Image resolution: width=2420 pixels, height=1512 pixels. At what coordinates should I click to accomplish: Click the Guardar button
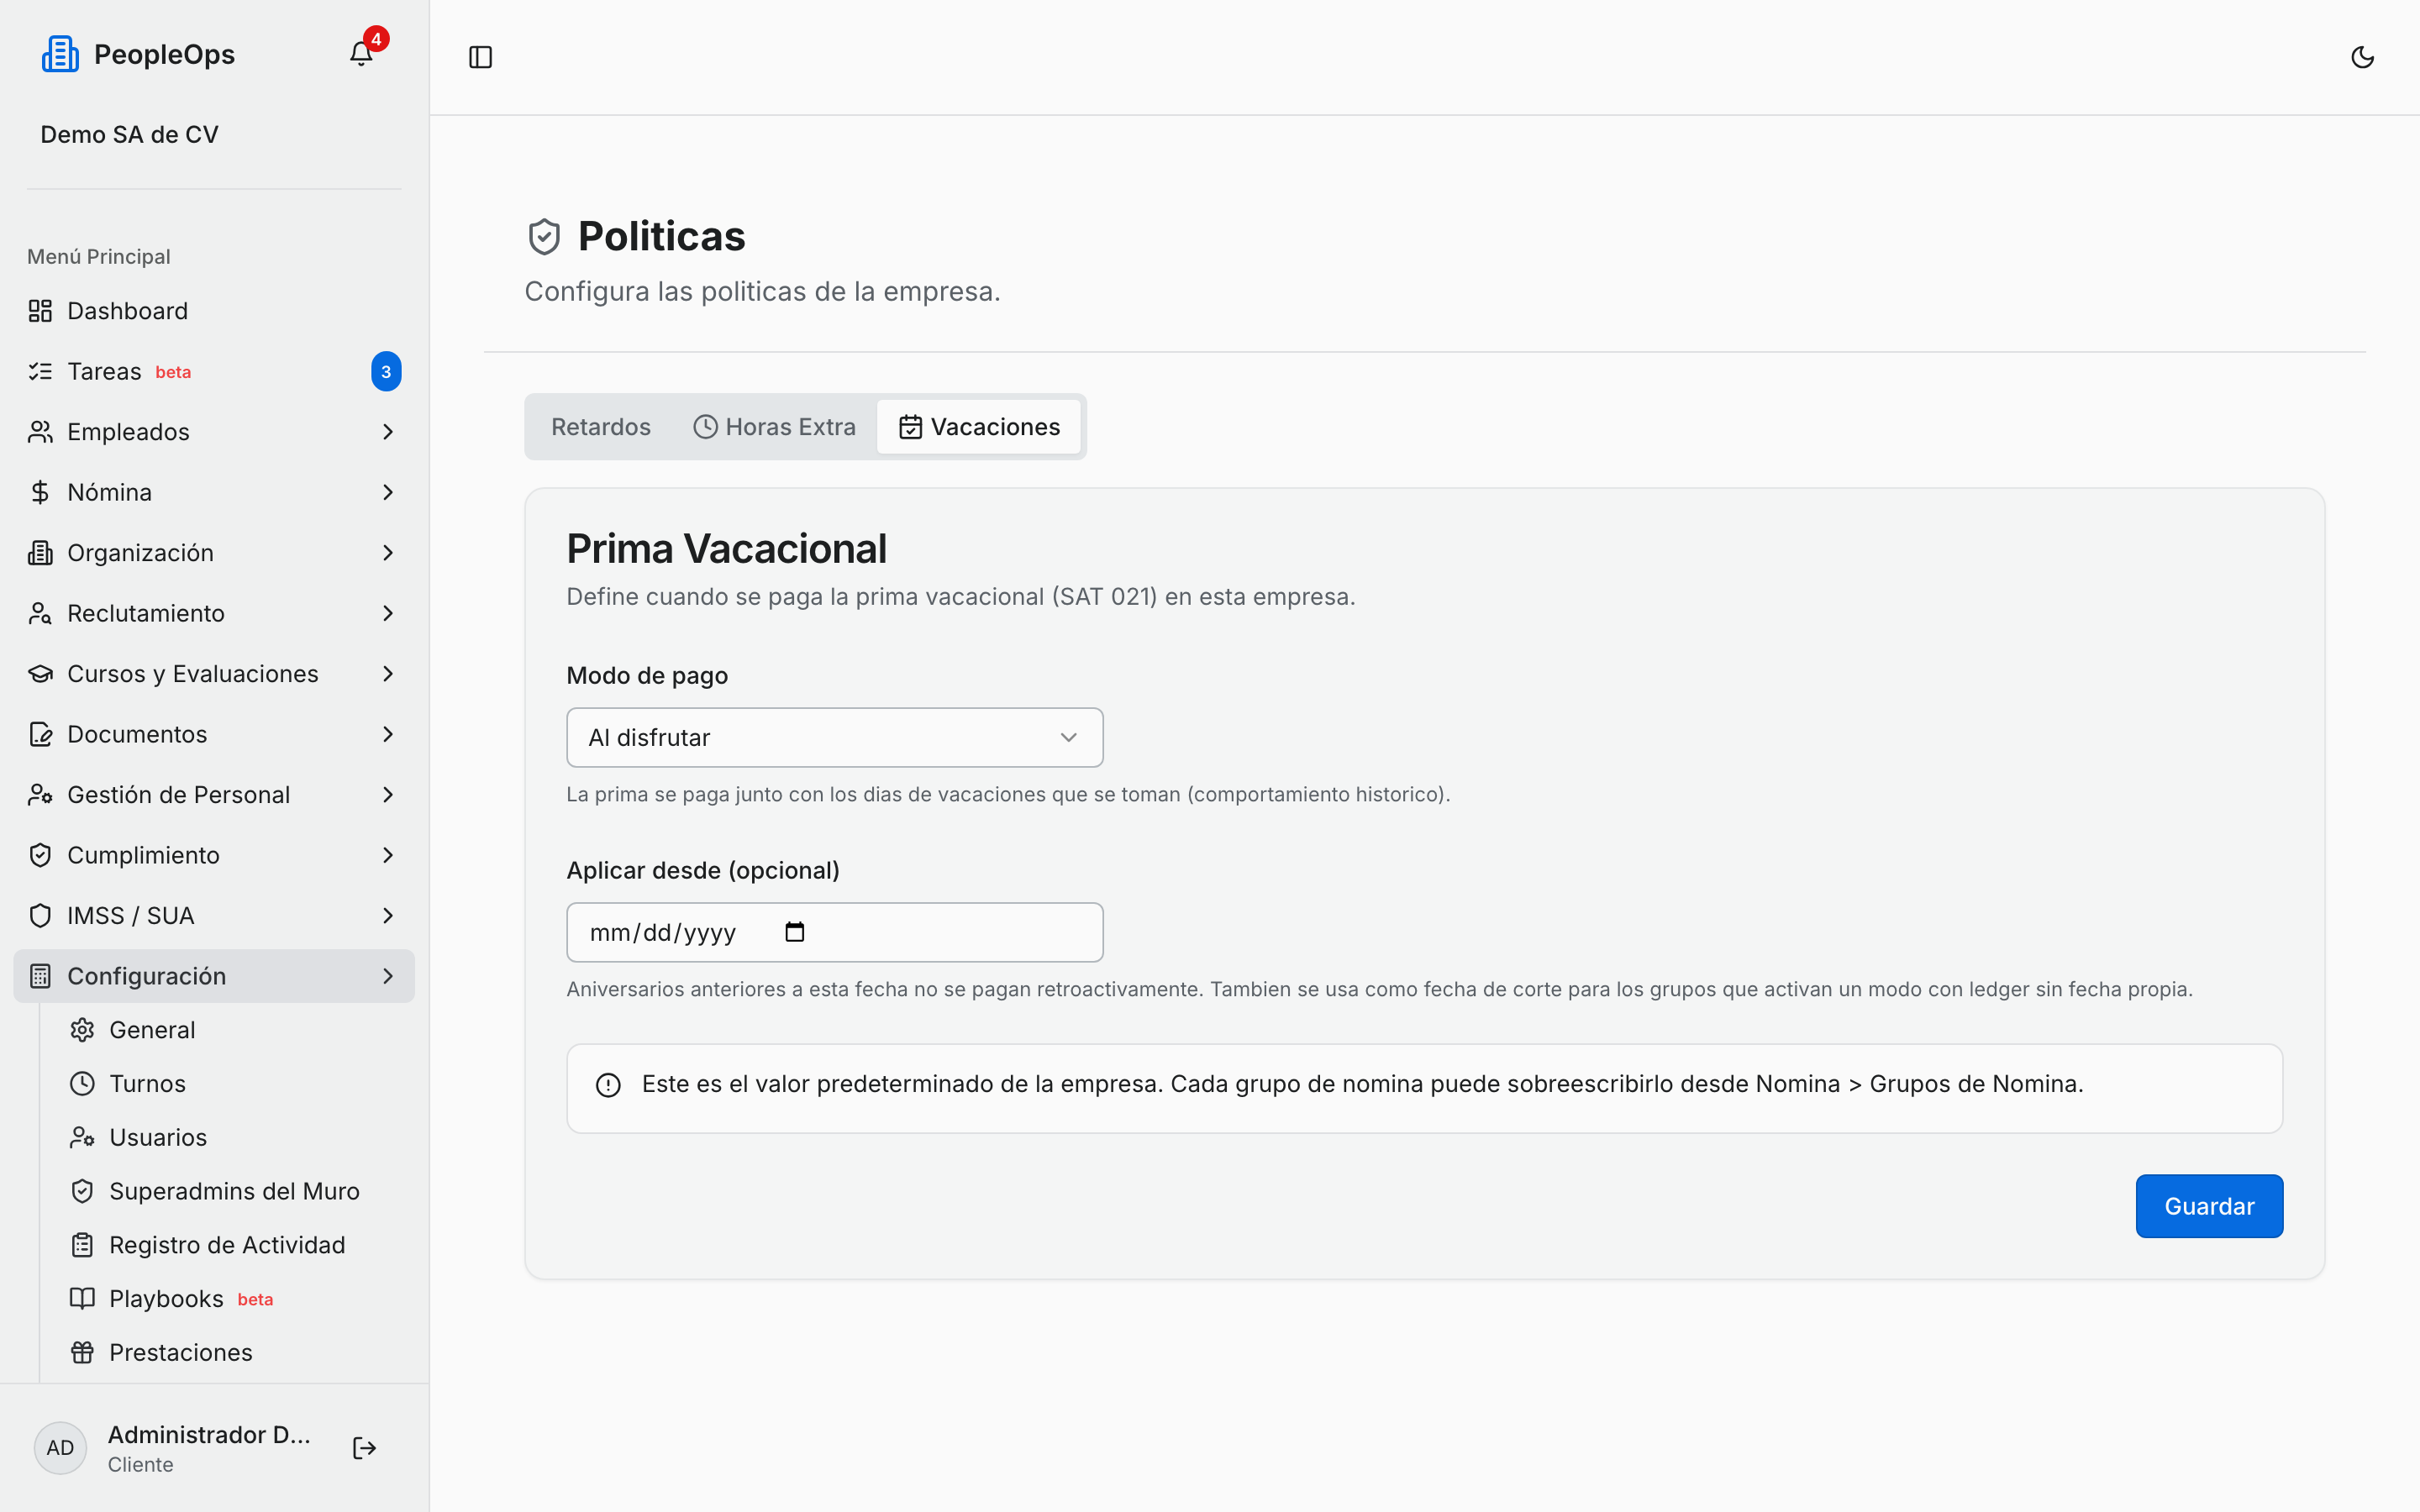pyautogui.click(x=2209, y=1206)
